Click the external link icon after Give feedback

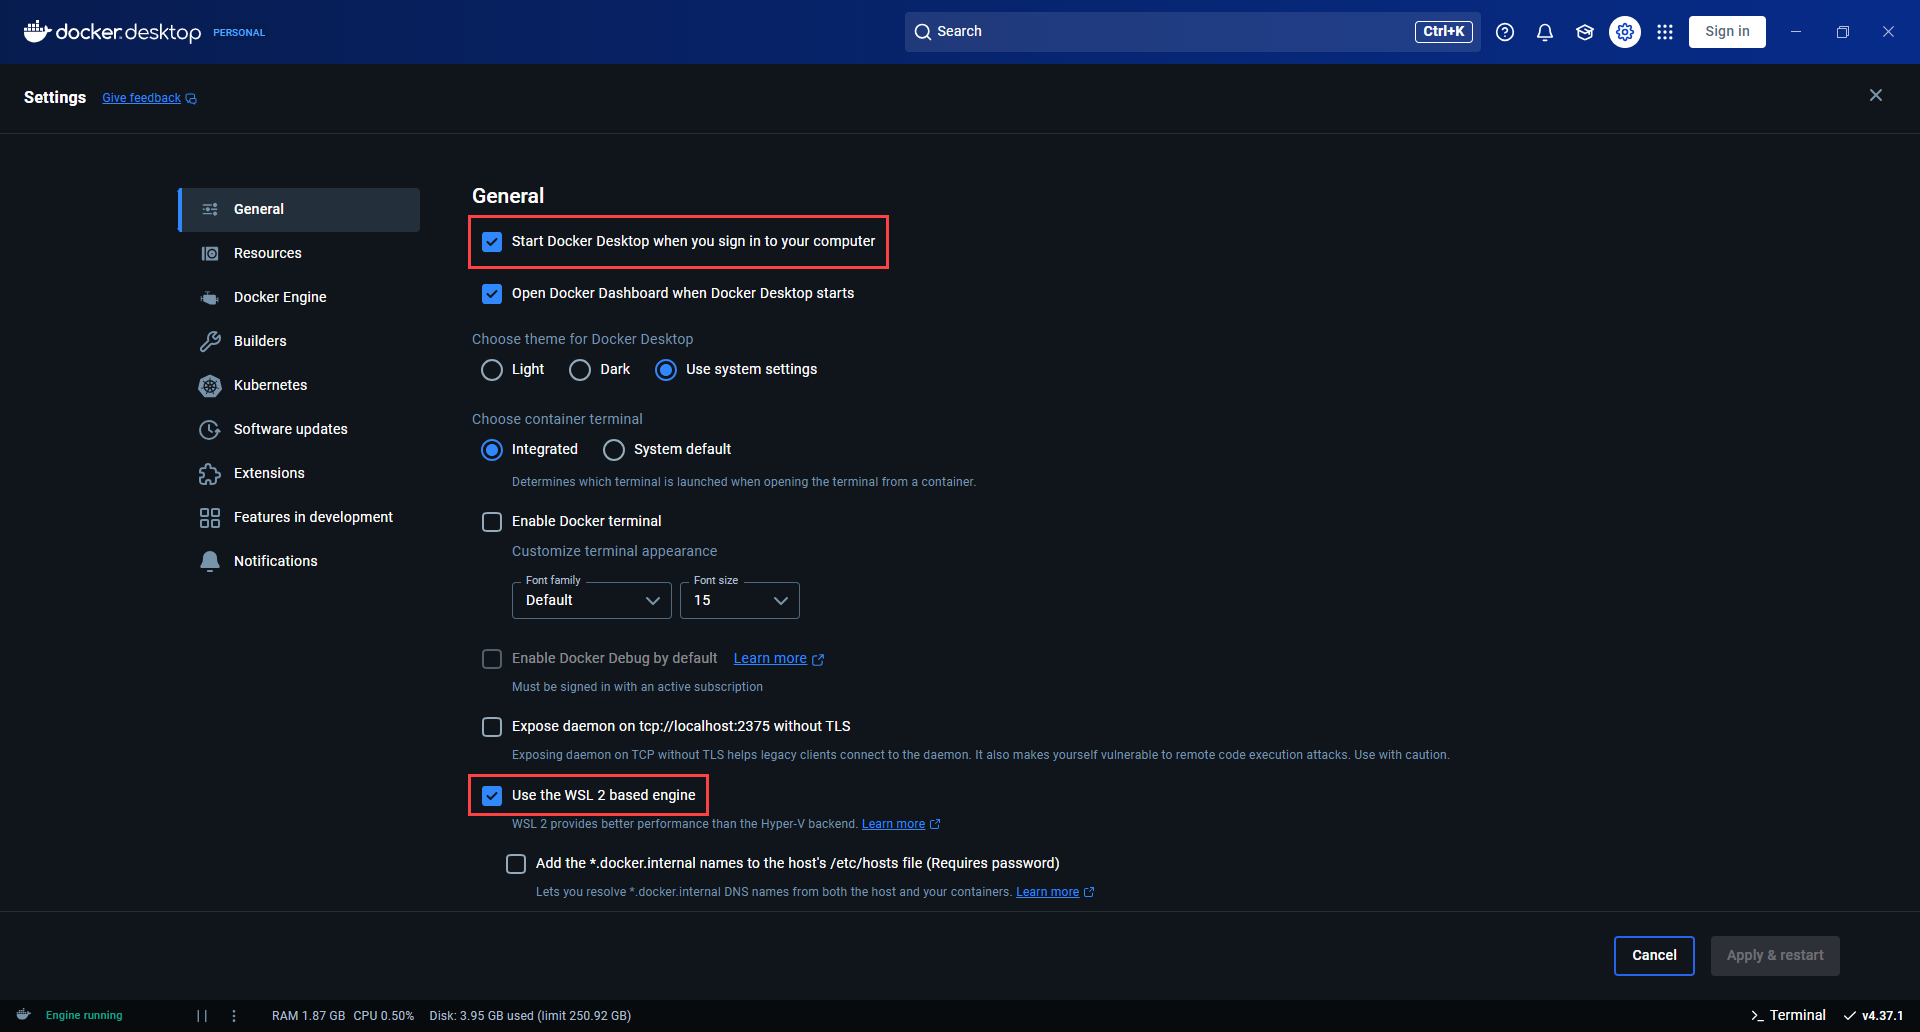pyautogui.click(x=191, y=98)
